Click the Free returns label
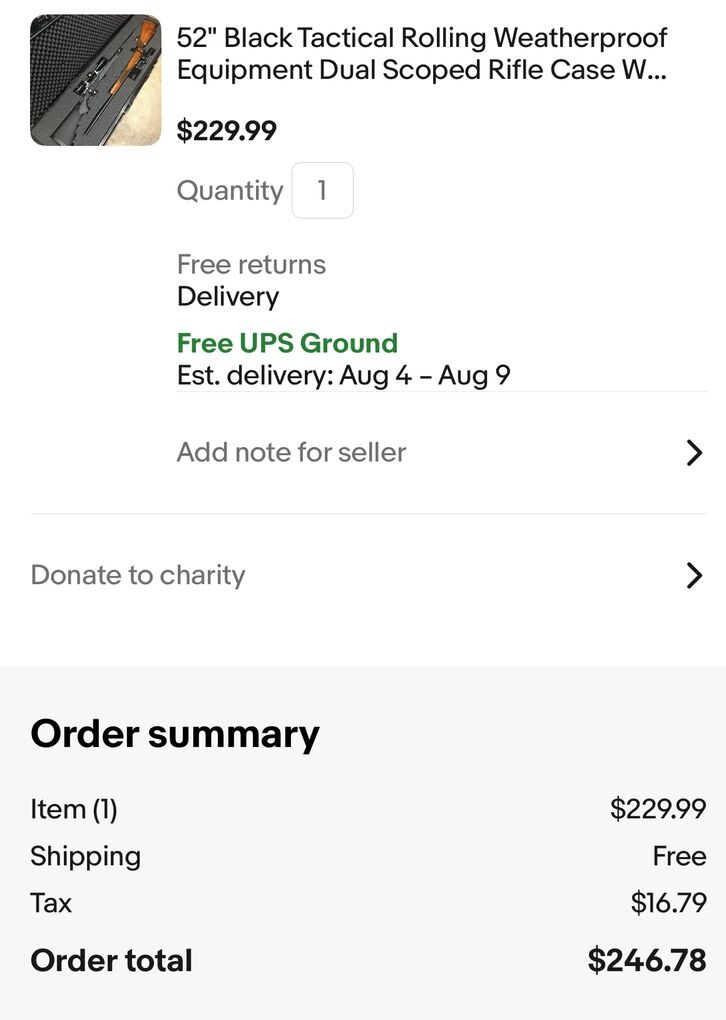 (251, 264)
